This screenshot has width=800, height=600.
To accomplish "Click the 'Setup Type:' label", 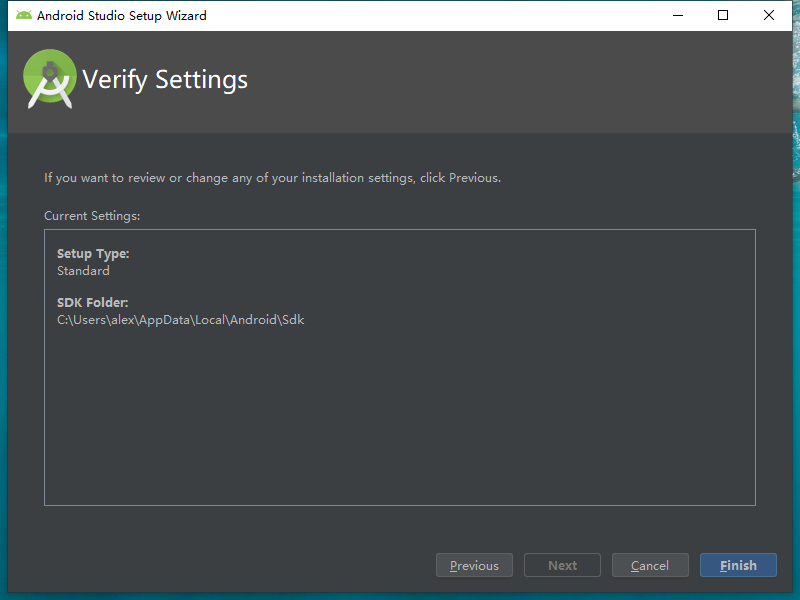I will pos(93,254).
